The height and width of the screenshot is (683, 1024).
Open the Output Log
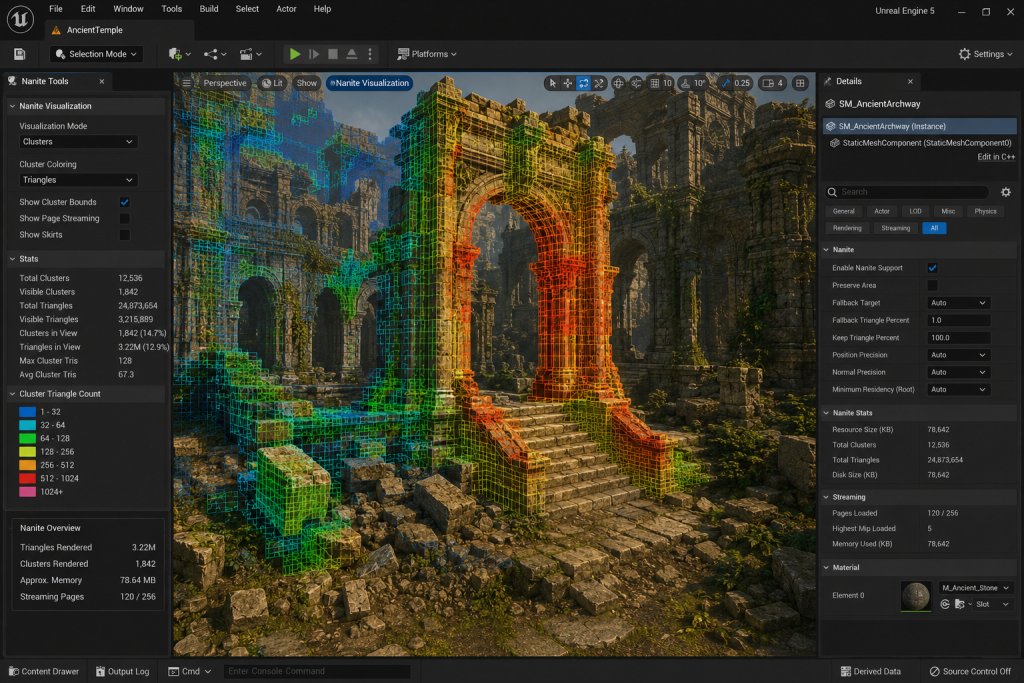pos(122,671)
